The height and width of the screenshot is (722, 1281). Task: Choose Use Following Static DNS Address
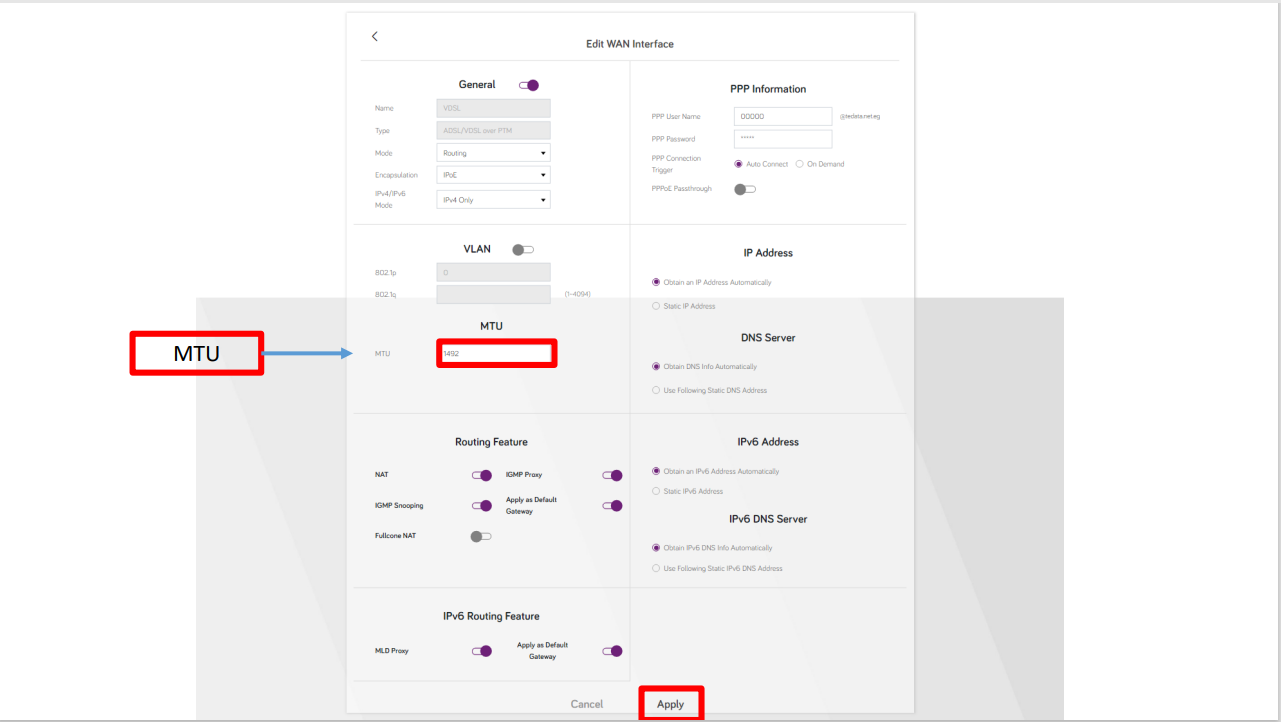656,390
